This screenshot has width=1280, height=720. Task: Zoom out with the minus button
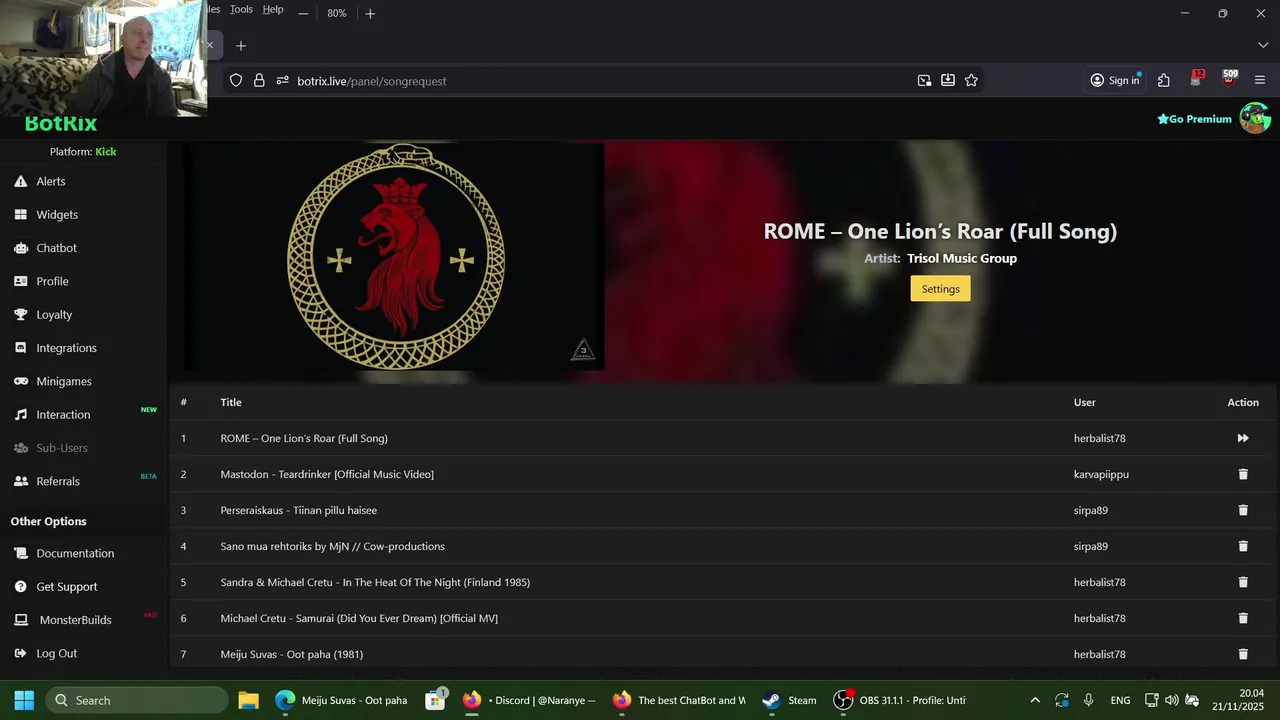coord(303,13)
